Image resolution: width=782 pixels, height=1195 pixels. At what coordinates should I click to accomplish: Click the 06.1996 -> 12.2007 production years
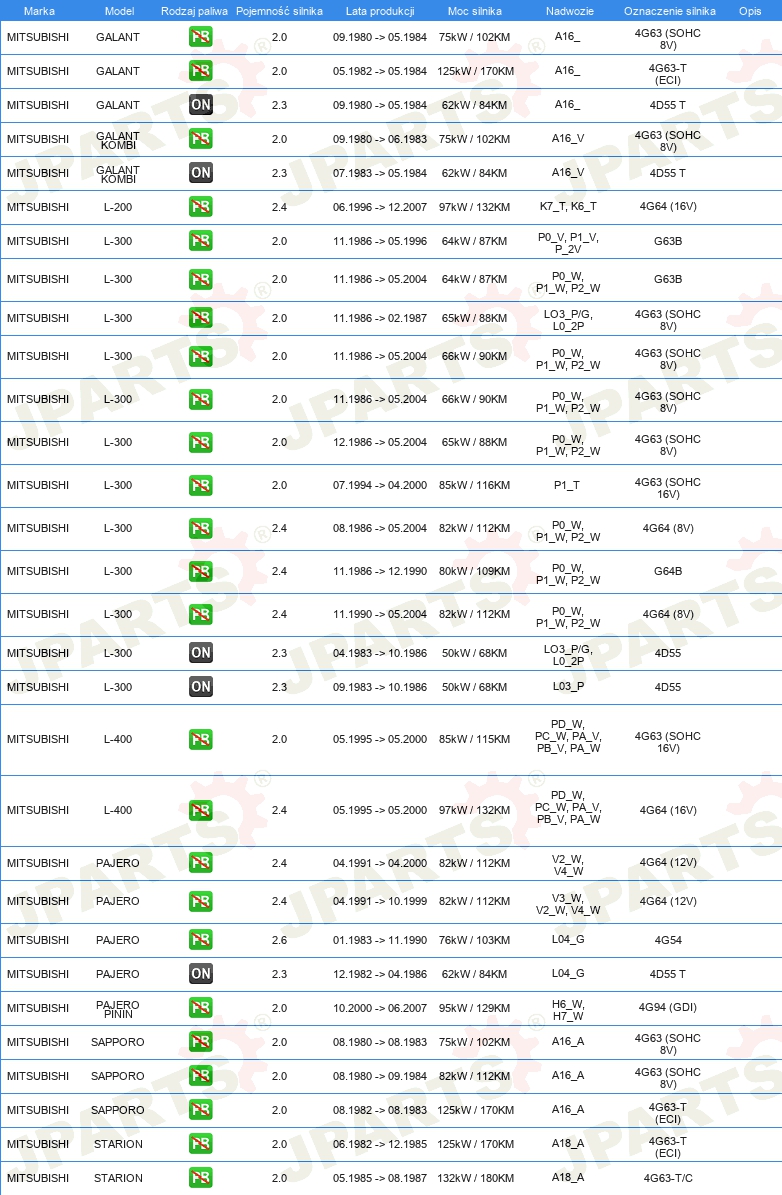coord(380,207)
